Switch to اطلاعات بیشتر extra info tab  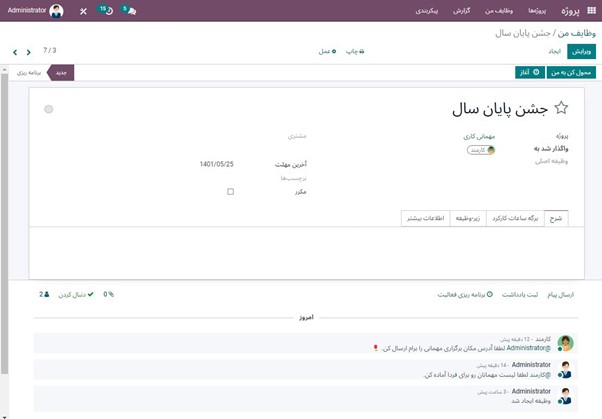coord(425,219)
